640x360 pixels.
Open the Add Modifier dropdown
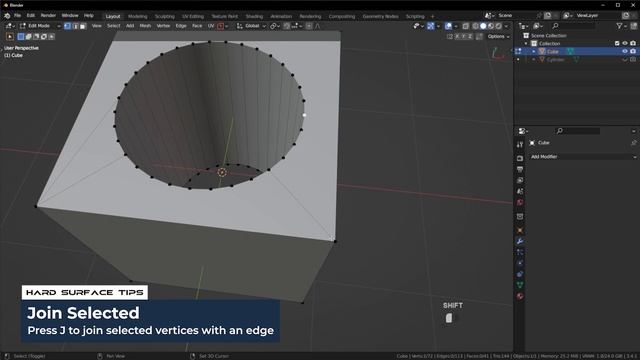[x=582, y=157]
